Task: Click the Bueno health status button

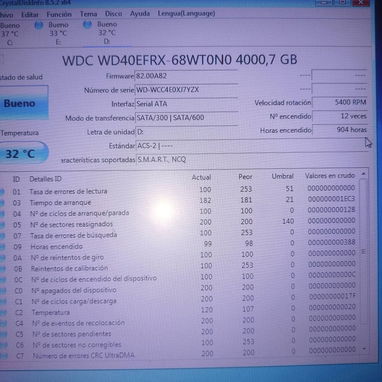Action: [x=23, y=103]
